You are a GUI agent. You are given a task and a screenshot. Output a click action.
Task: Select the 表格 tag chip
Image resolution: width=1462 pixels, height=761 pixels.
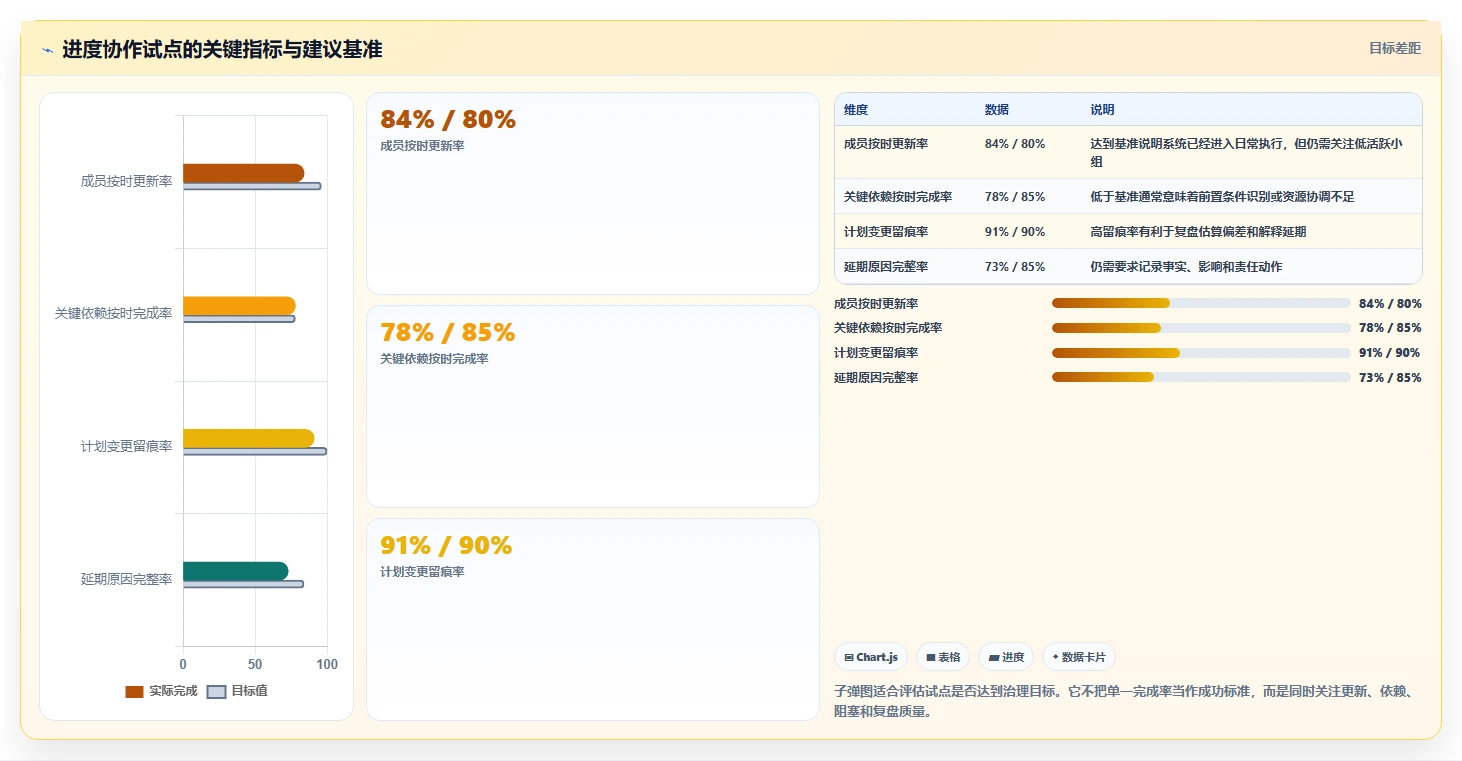point(943,657)
